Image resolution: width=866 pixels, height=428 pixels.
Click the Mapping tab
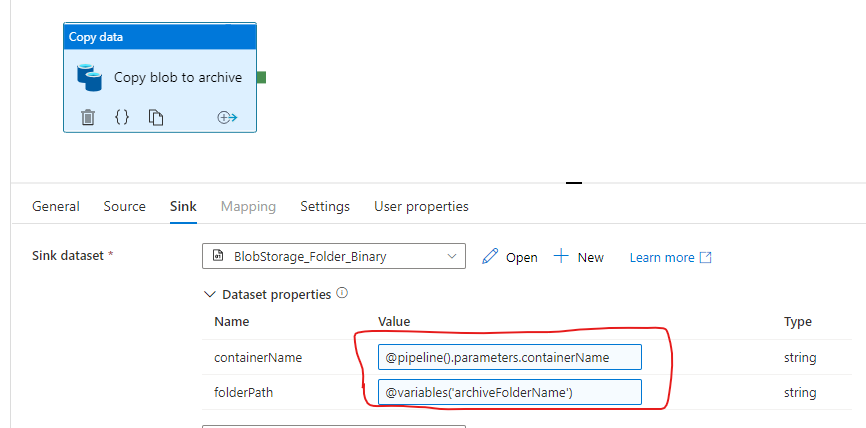249,207
